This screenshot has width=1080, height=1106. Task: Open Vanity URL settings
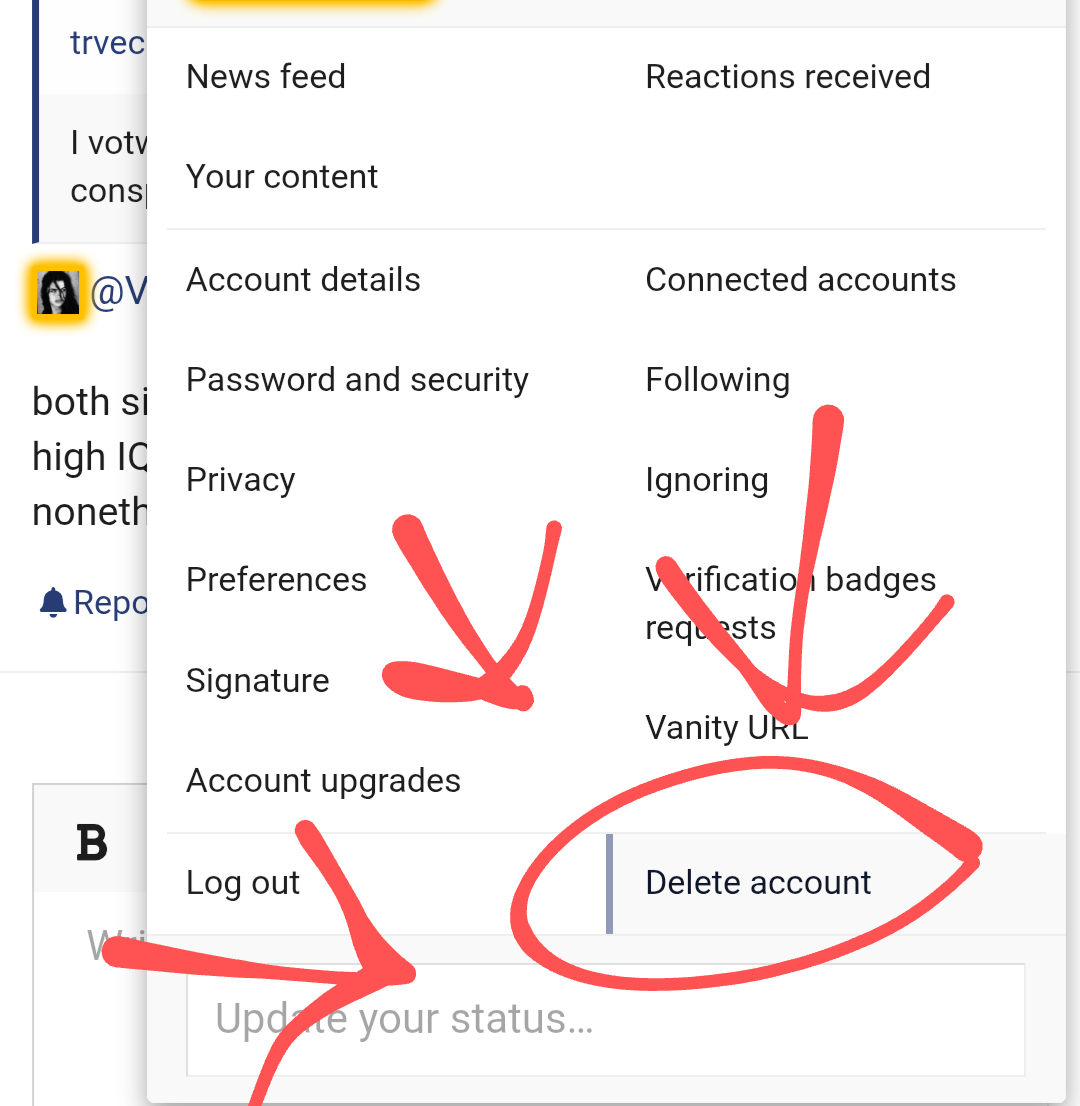click(x=727, y=727)
